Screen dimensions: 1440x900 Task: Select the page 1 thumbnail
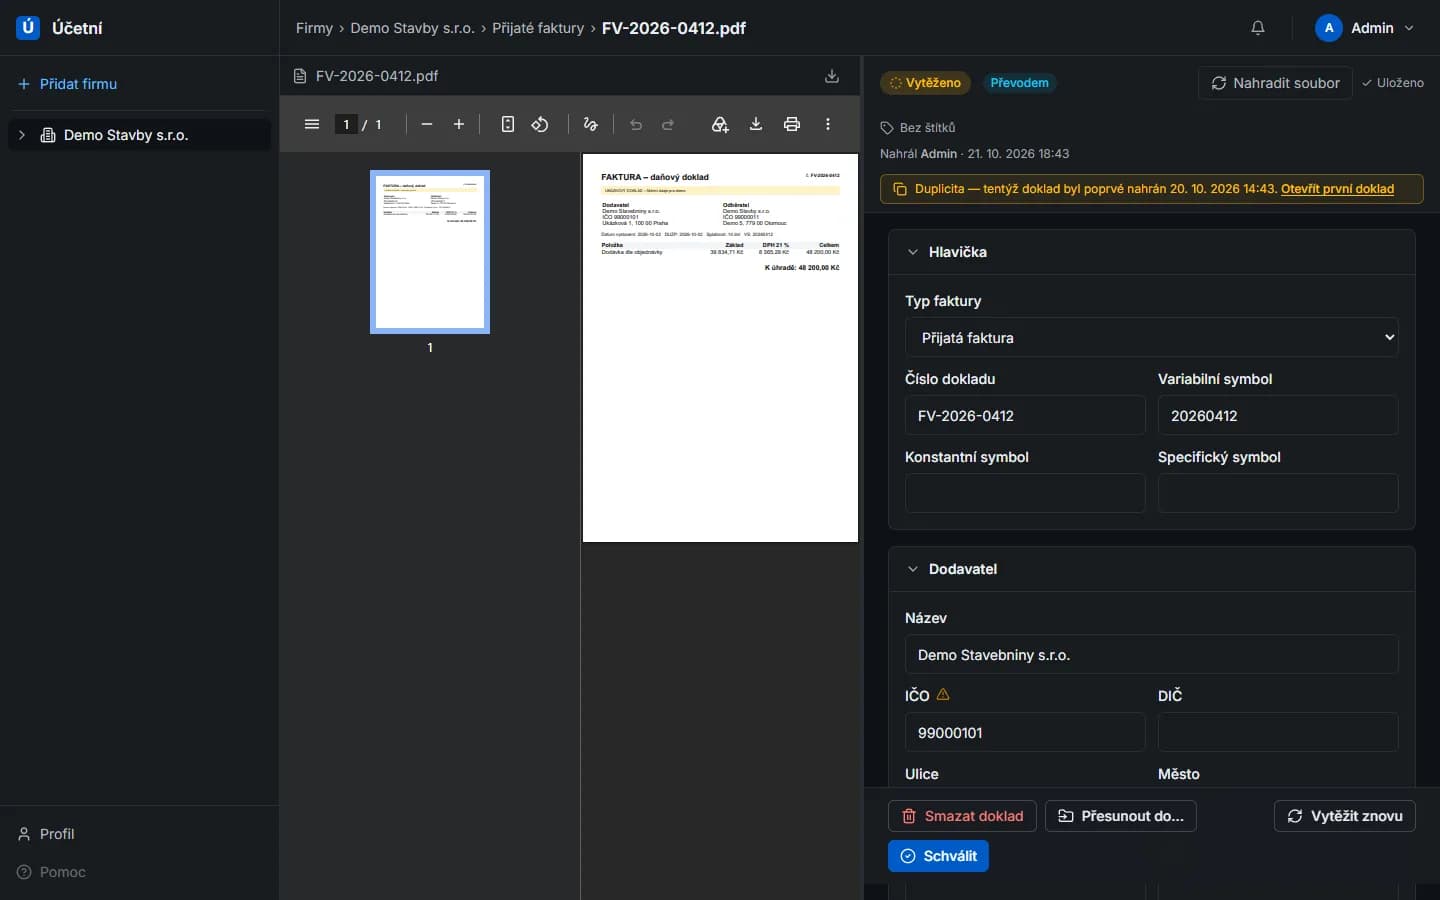pos(430,252)
